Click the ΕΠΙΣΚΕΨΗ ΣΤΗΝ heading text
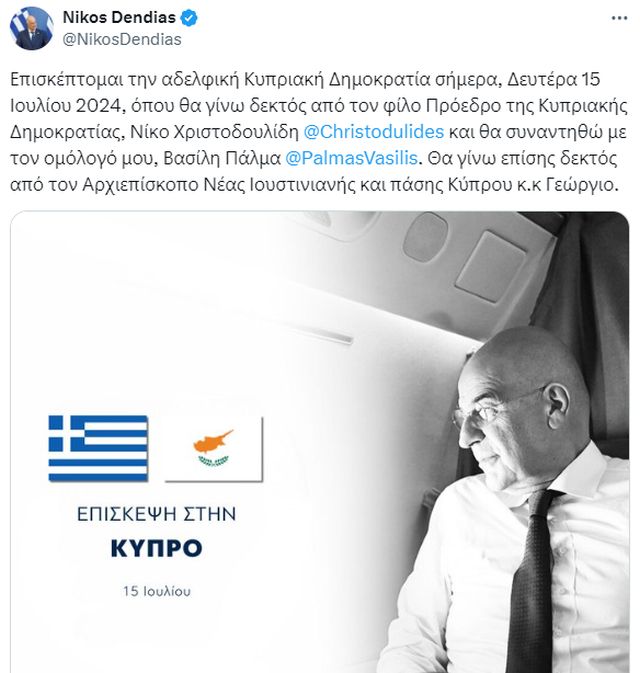 click(x=156, y=514)
